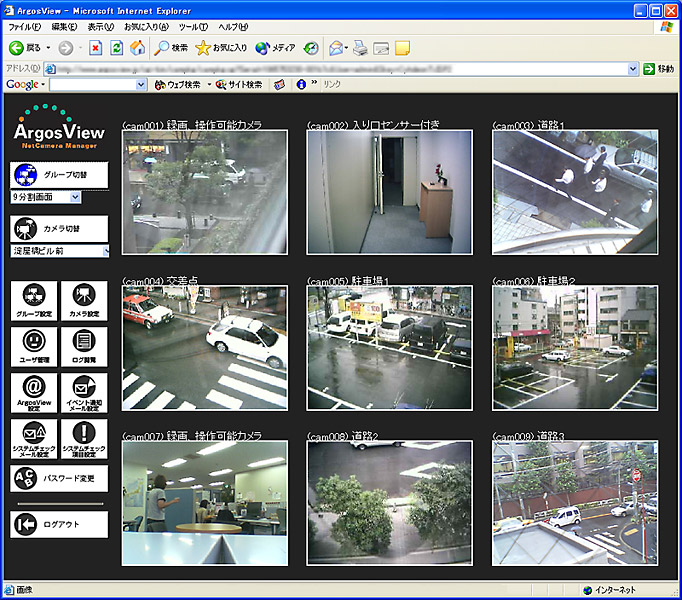
Task: Open システムチェックメール設定 icon
Action: click(x=34, y=438)
